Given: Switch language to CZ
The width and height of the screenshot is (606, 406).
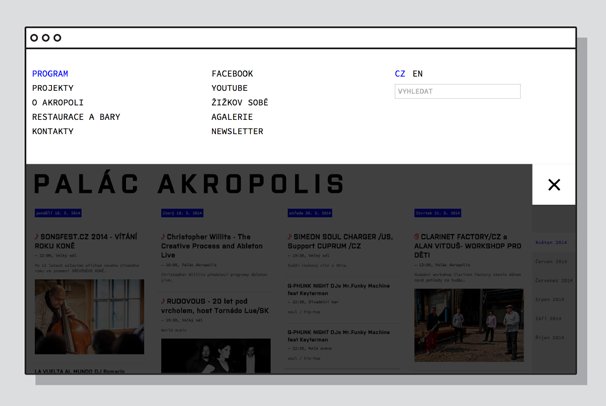Looking at the screenshot, I should tap(400, 74).
